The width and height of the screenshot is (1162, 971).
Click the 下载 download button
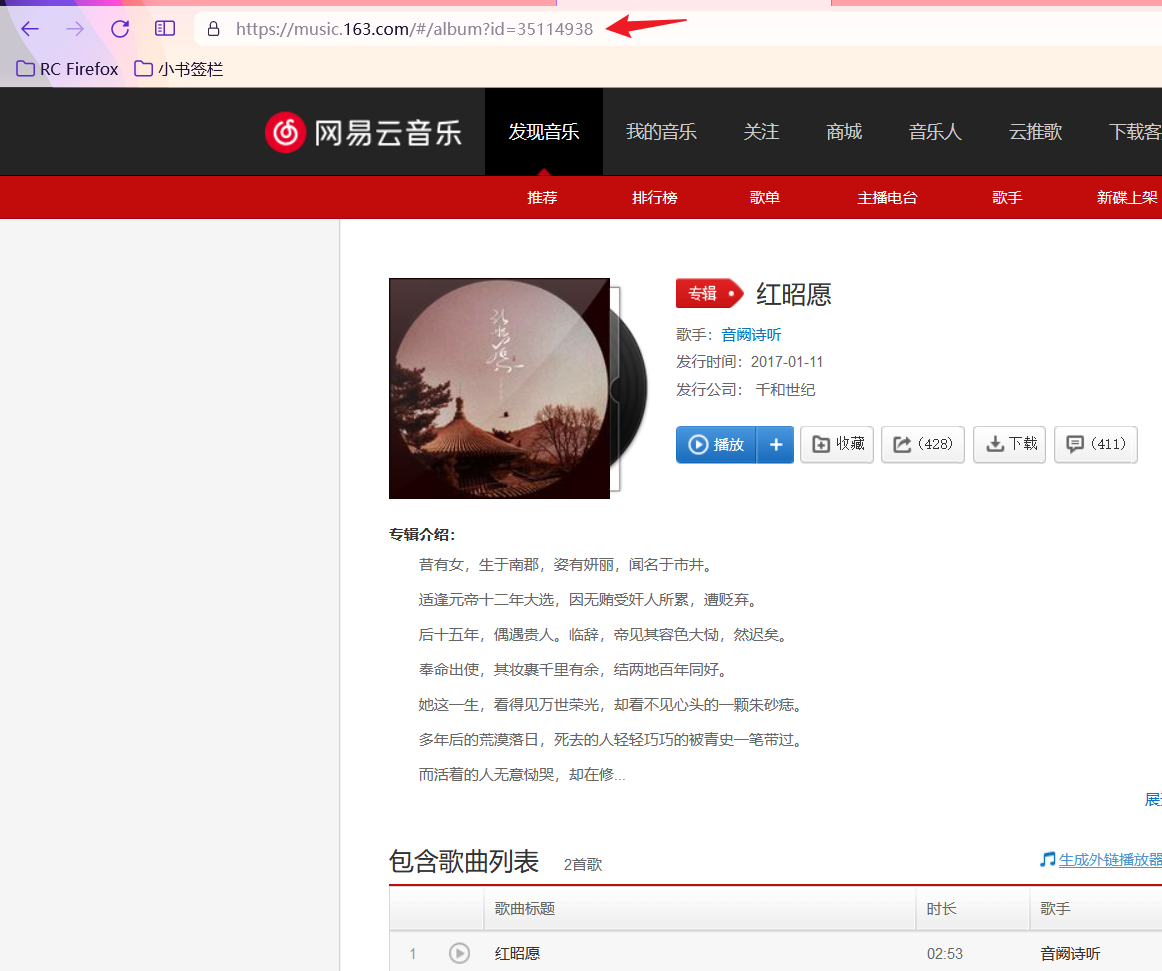[x=1009, y=444]
